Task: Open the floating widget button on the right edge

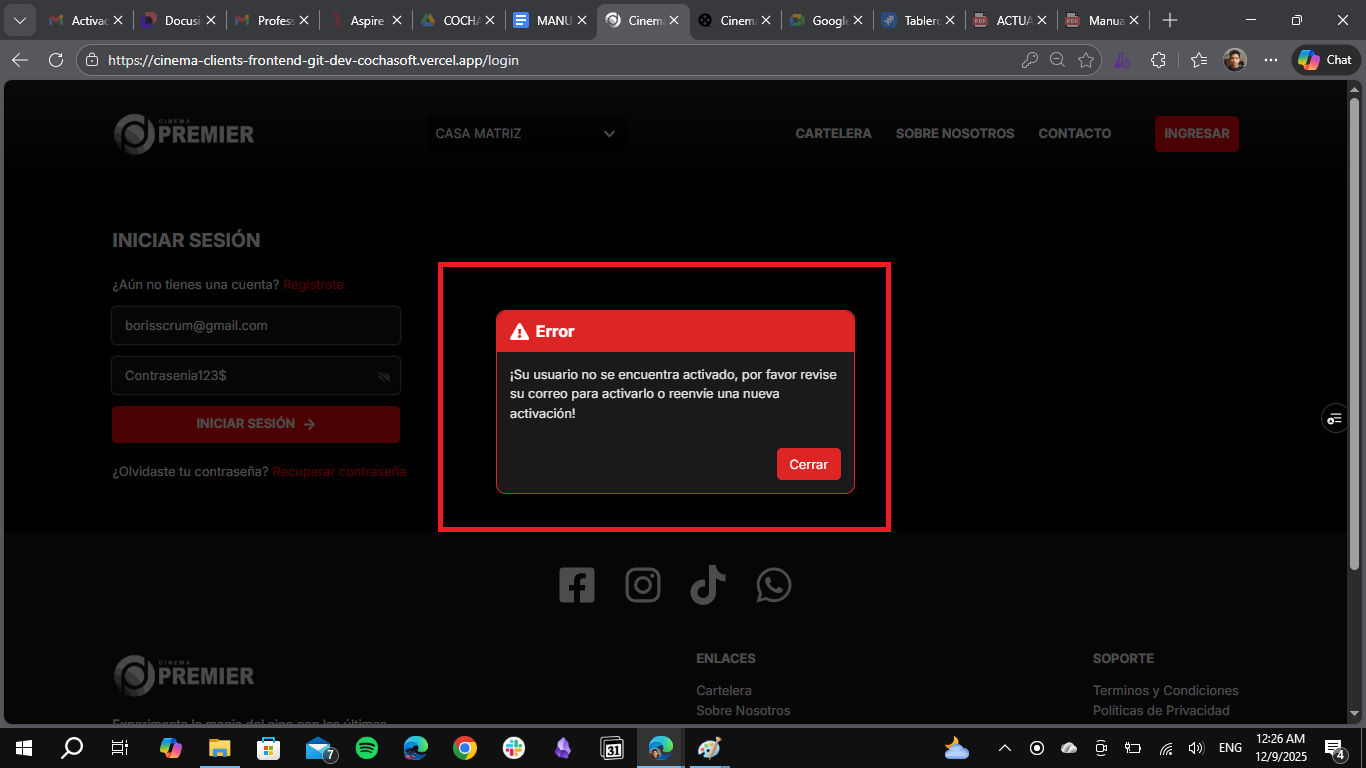Action: point(1334,418)
